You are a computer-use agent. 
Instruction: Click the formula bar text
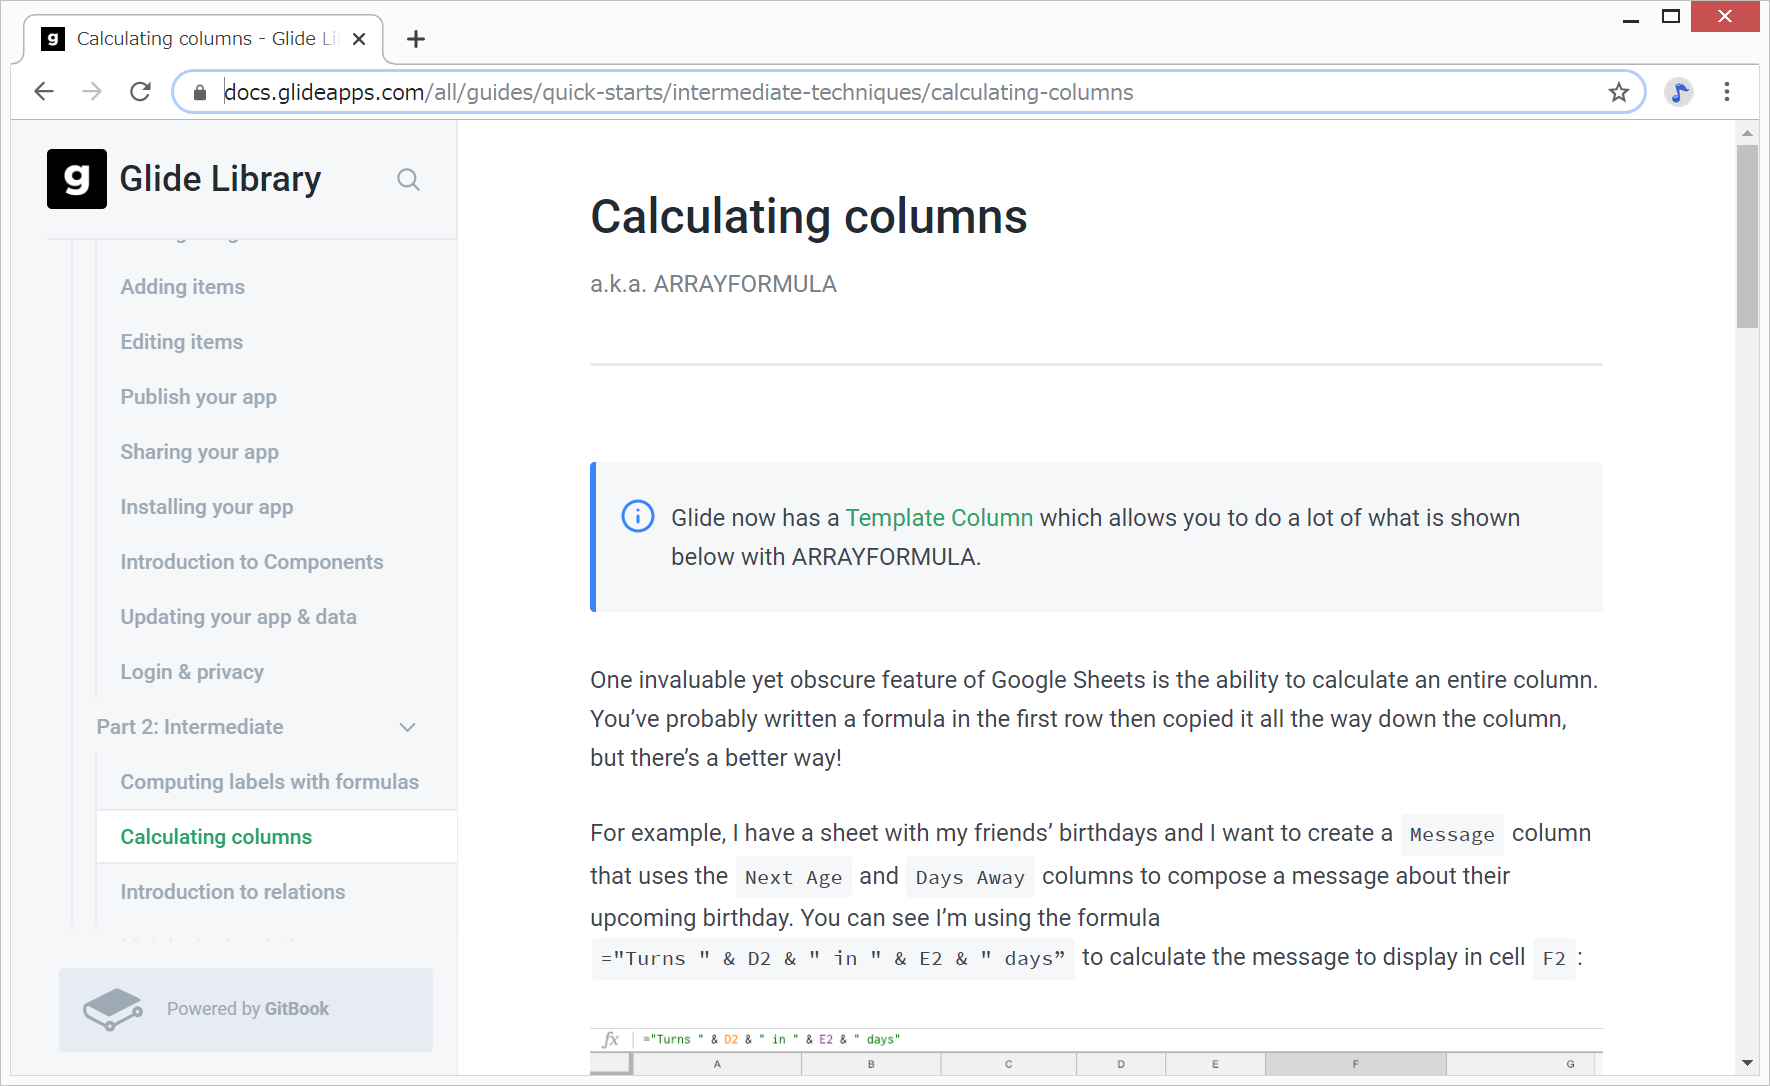click(771, 1040)
